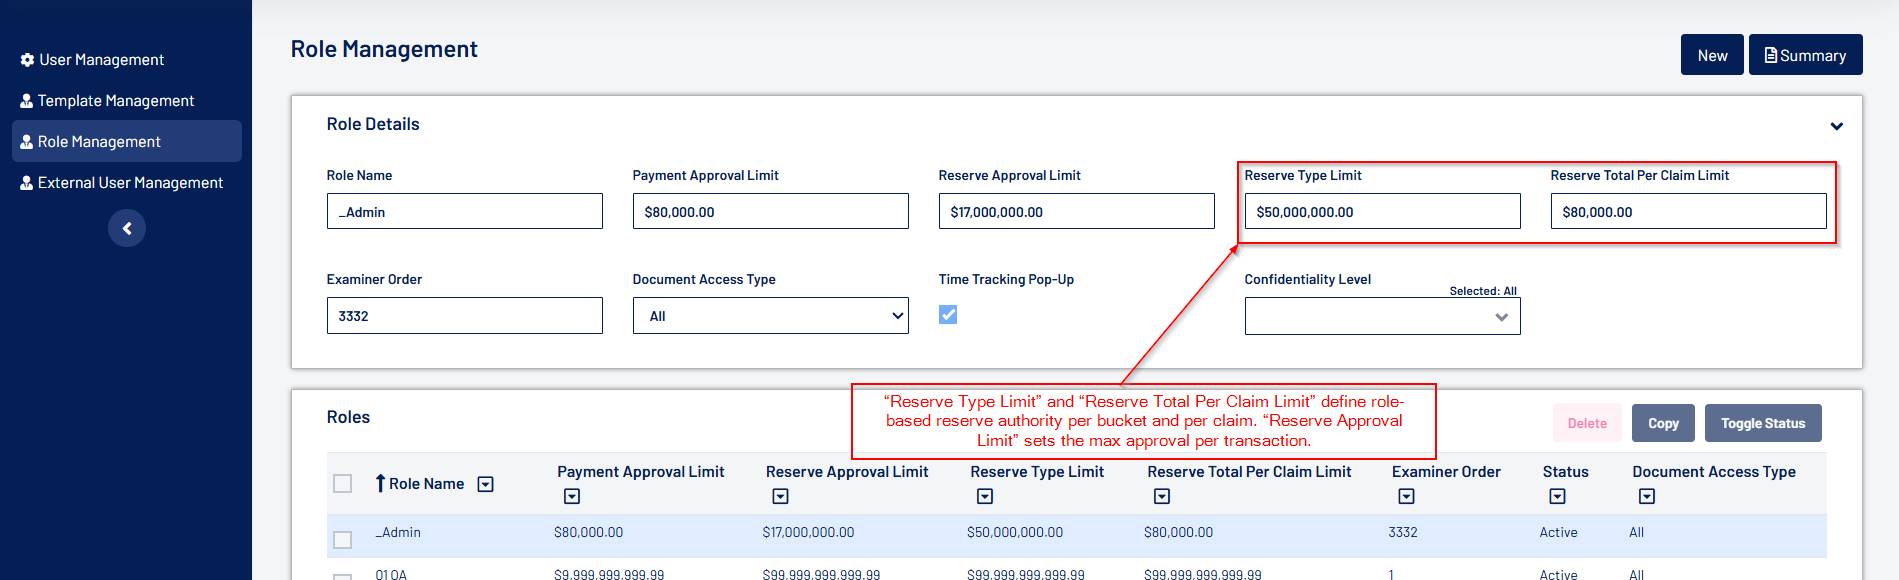The height and width of the screenshot is (580, 1899).
Task: Click the Role Name column filter icon
Action: 485,484
